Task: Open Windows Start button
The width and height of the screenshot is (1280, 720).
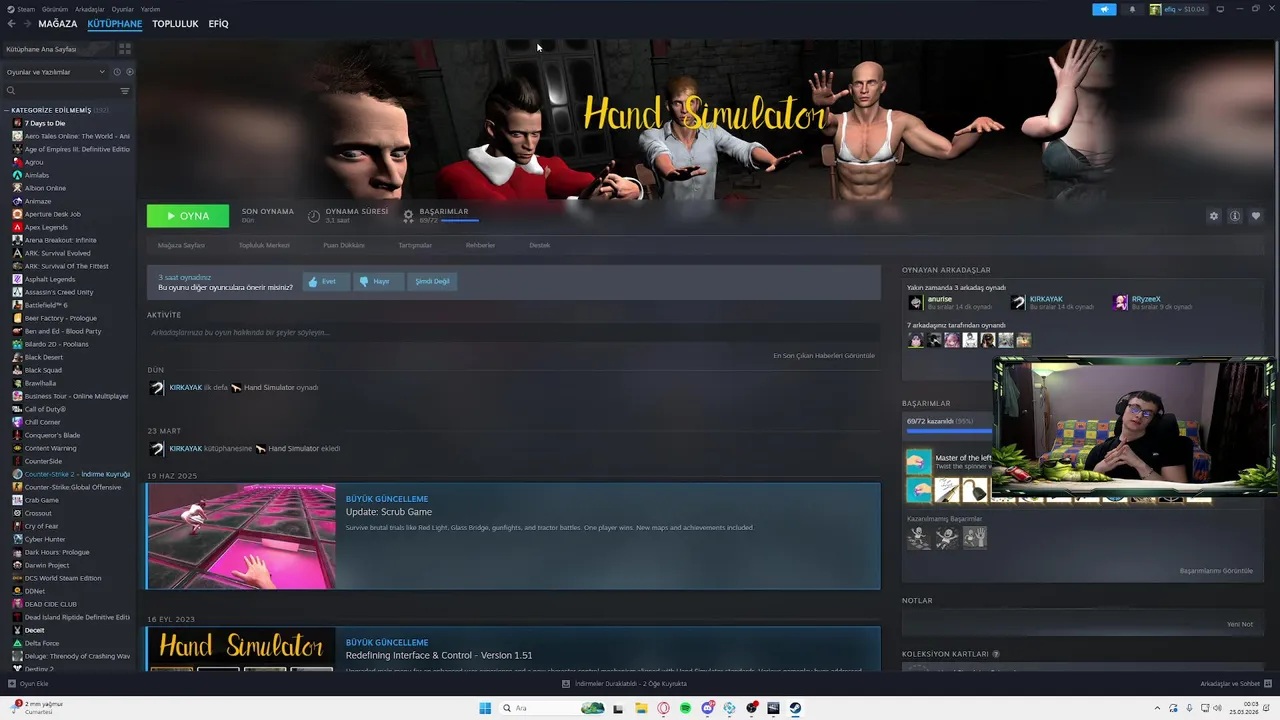Action: tap(485, 708)
